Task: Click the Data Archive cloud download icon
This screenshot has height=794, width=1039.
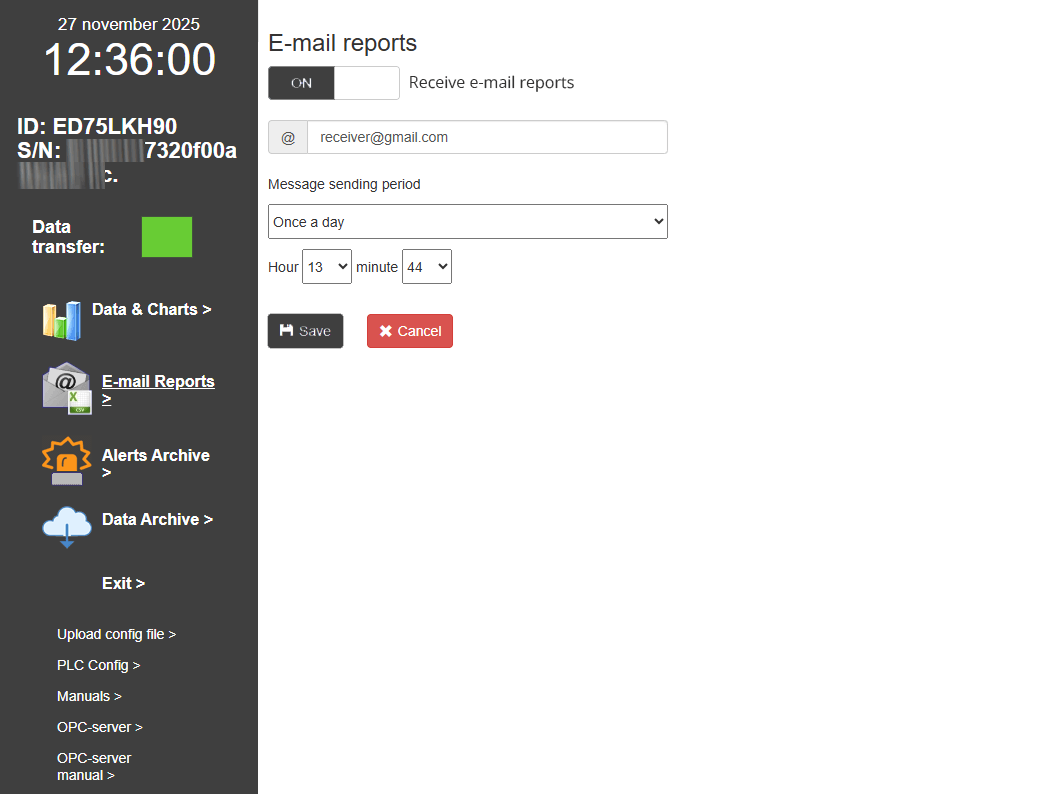Action: pos(67,526)
